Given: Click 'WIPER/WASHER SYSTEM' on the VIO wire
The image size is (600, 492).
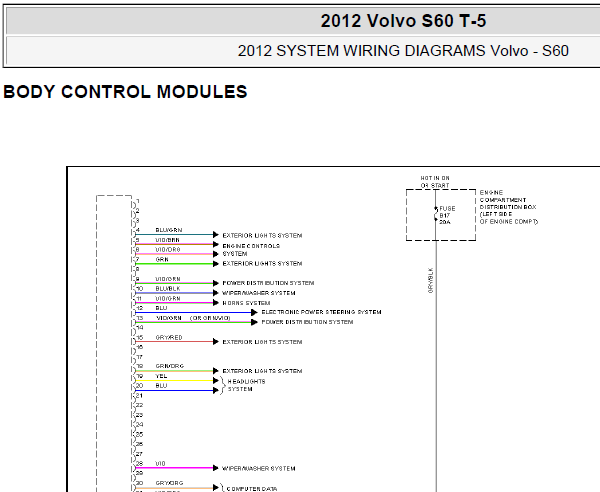Looking at the screenshot, I should (x=259, y=468).
